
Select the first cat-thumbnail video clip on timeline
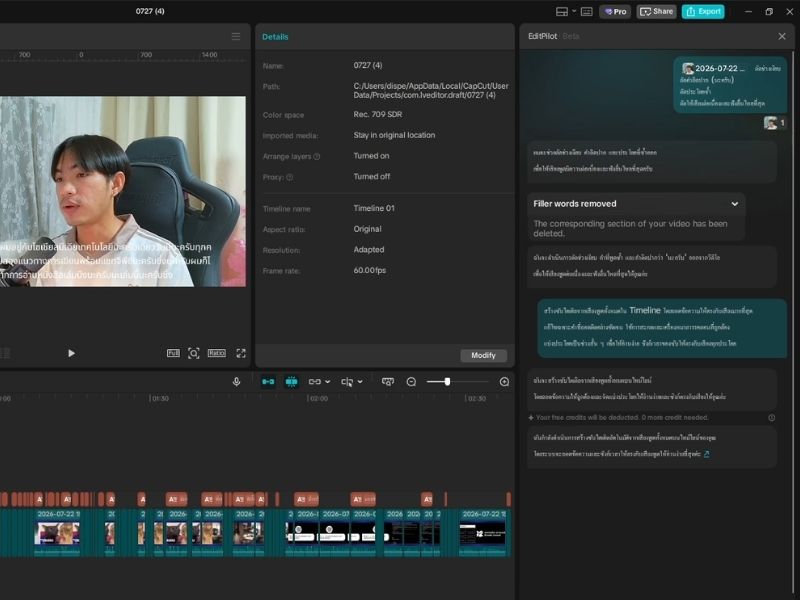(57, 532)
